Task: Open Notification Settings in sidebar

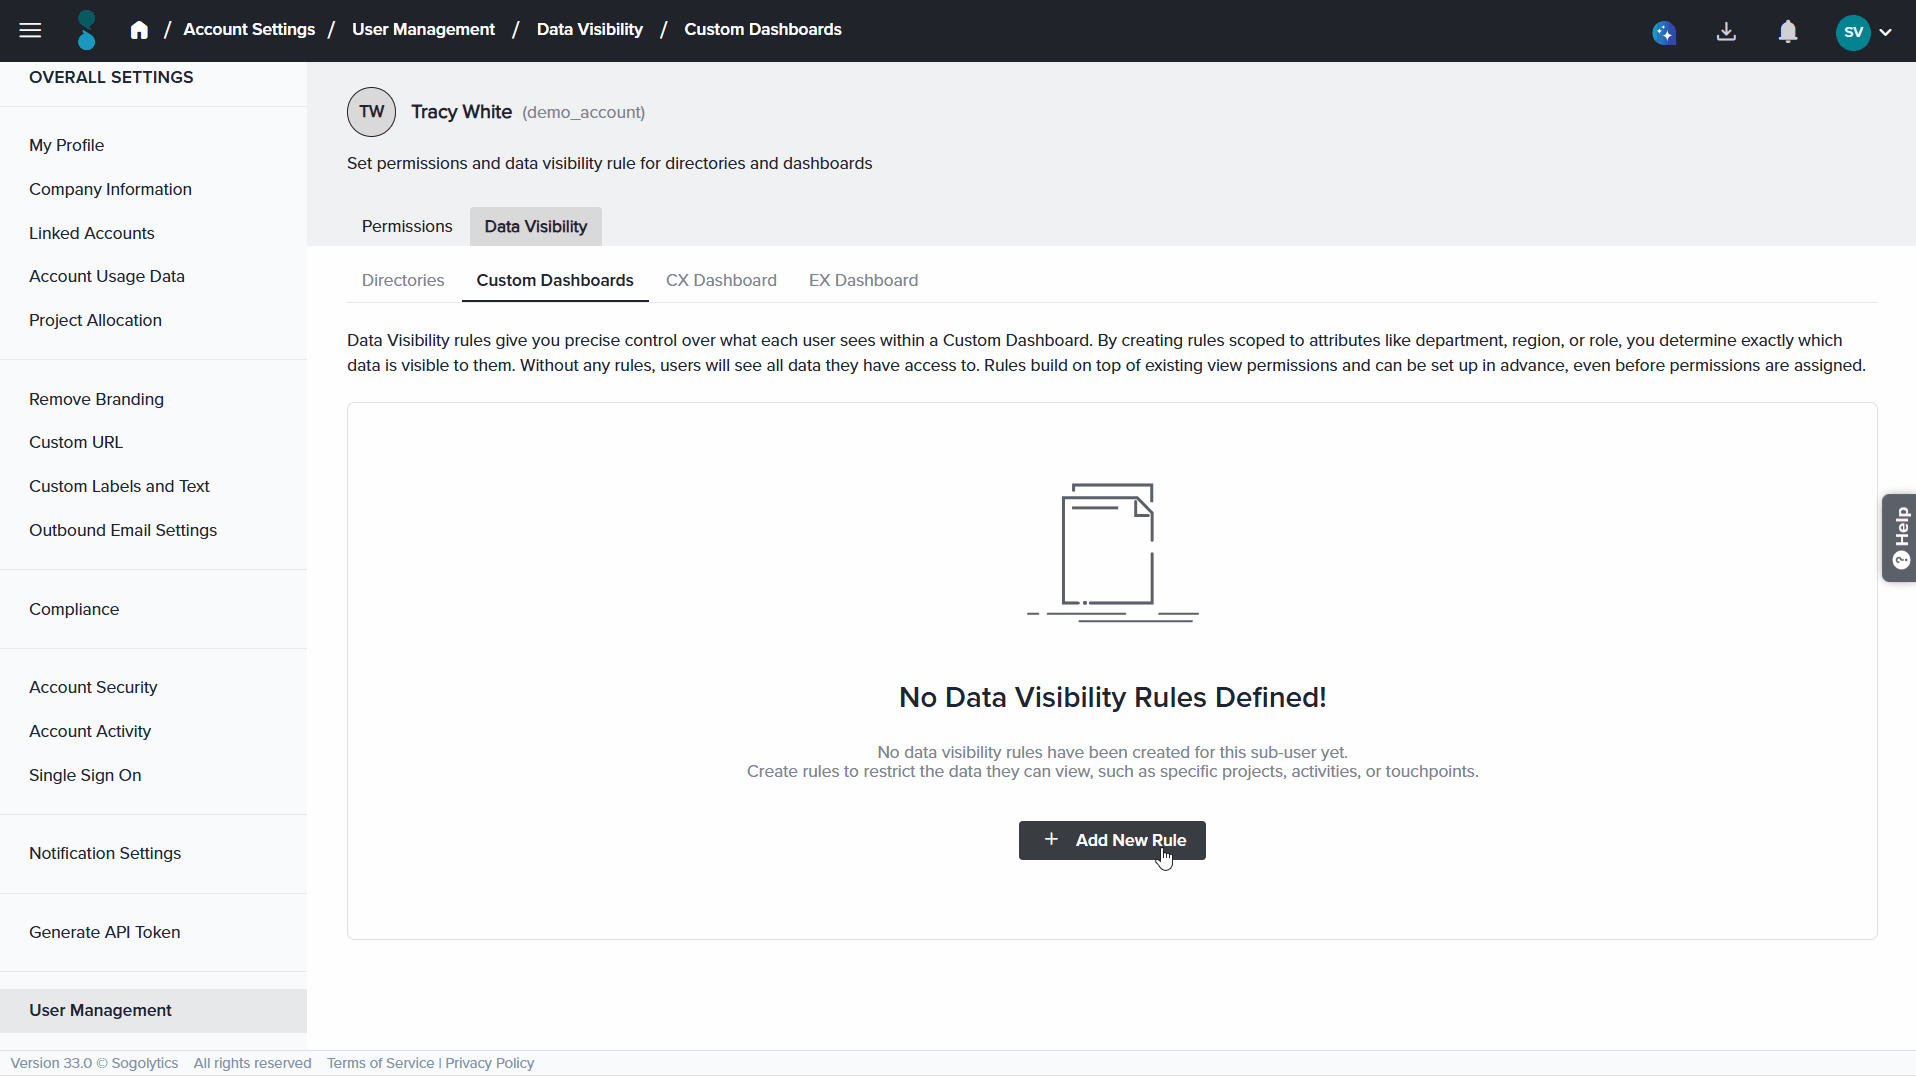Action: 105,853
